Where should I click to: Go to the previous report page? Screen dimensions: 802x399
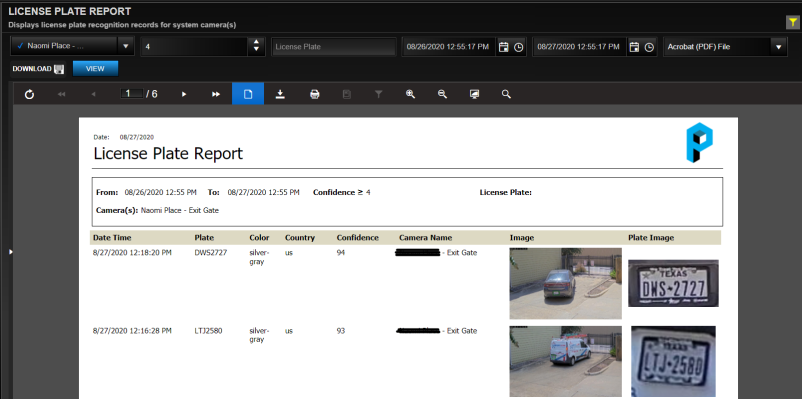[x=93, y=94]
